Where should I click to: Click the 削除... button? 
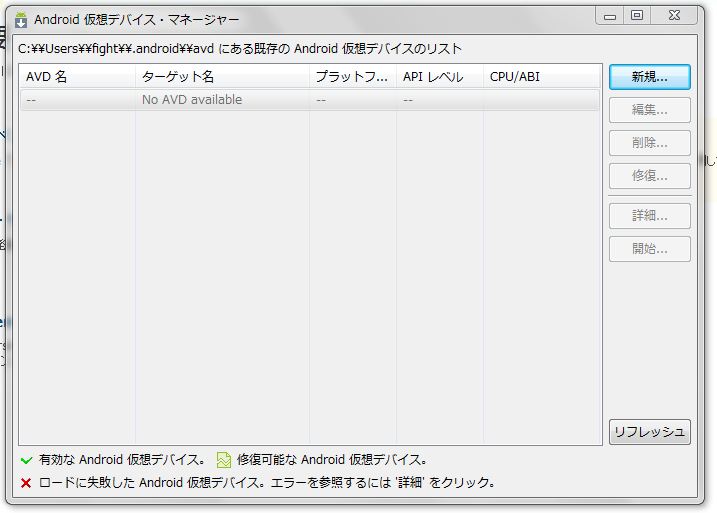[649, 143]
